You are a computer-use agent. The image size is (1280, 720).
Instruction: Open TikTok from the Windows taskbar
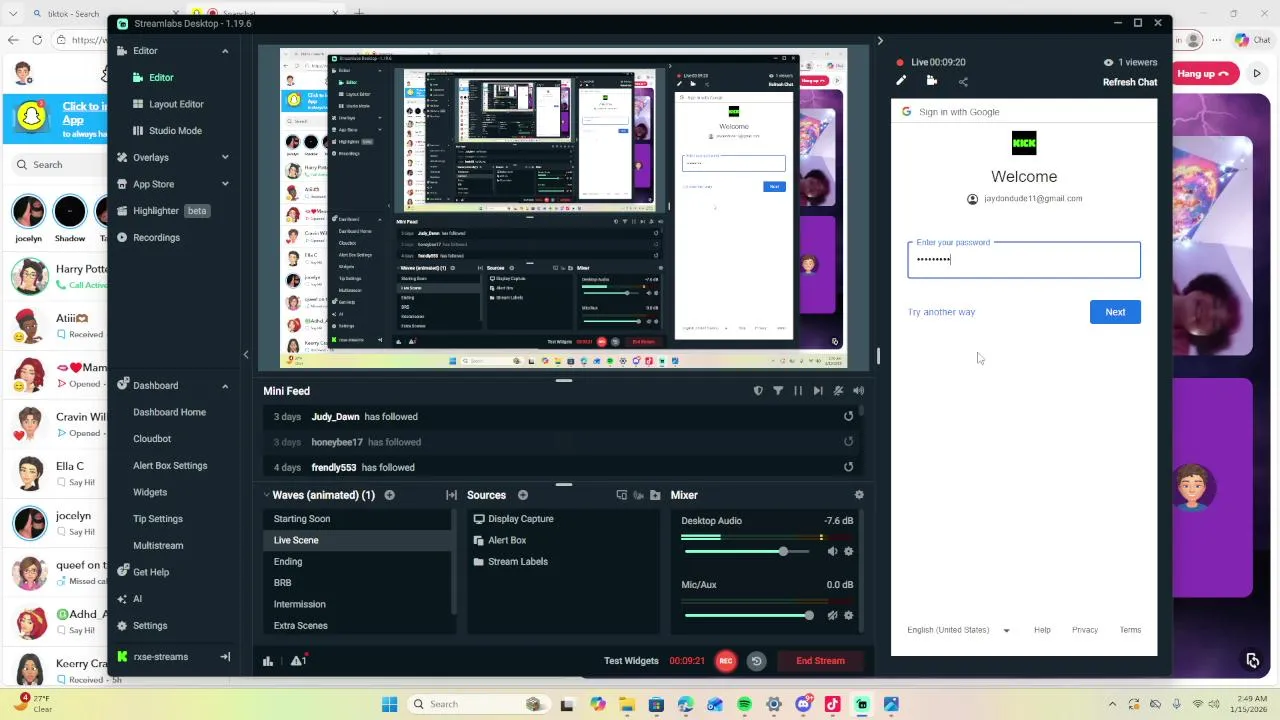(x=832, y=704)
